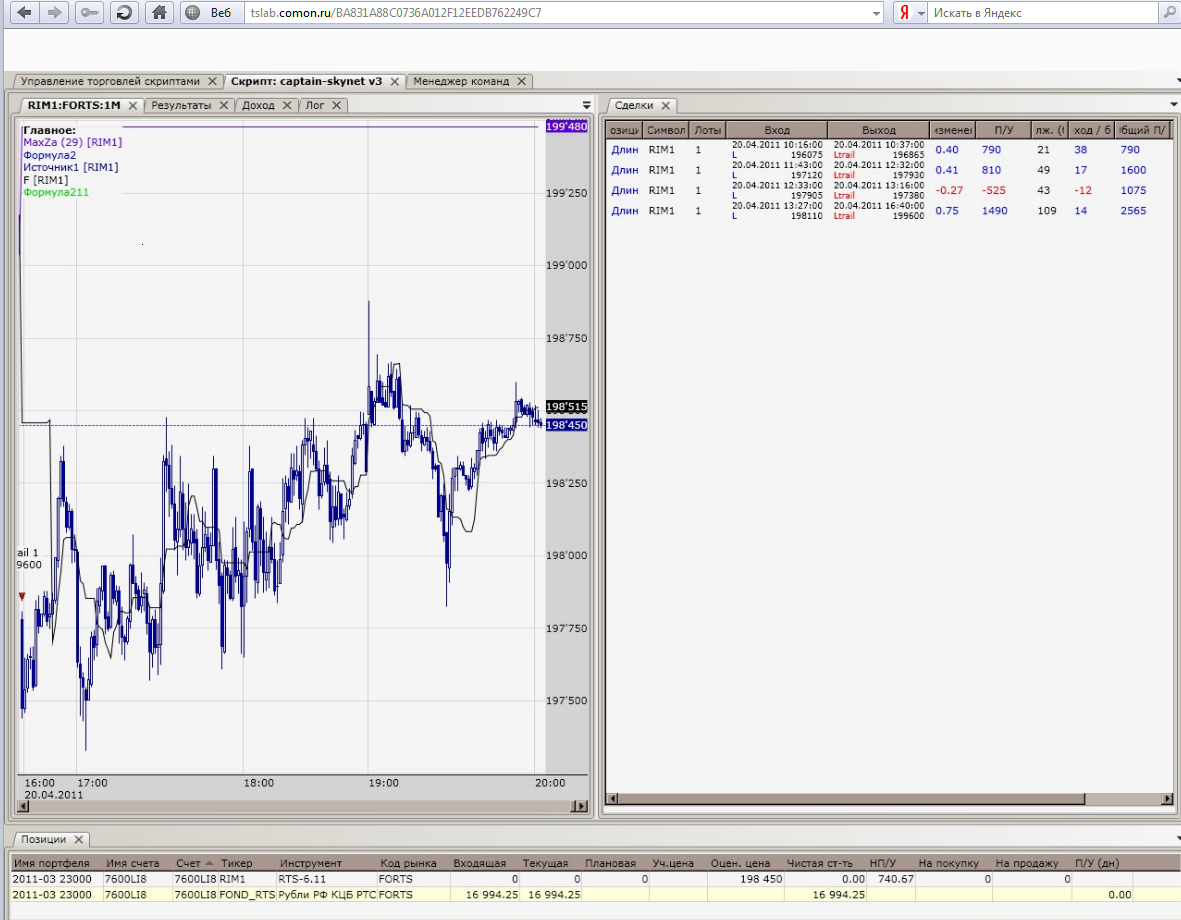Switch to 'Управление торговлей скриптами' tab
Viewport: 1181px width, 920px height.
pyautogui.click(x=110, y=81)
